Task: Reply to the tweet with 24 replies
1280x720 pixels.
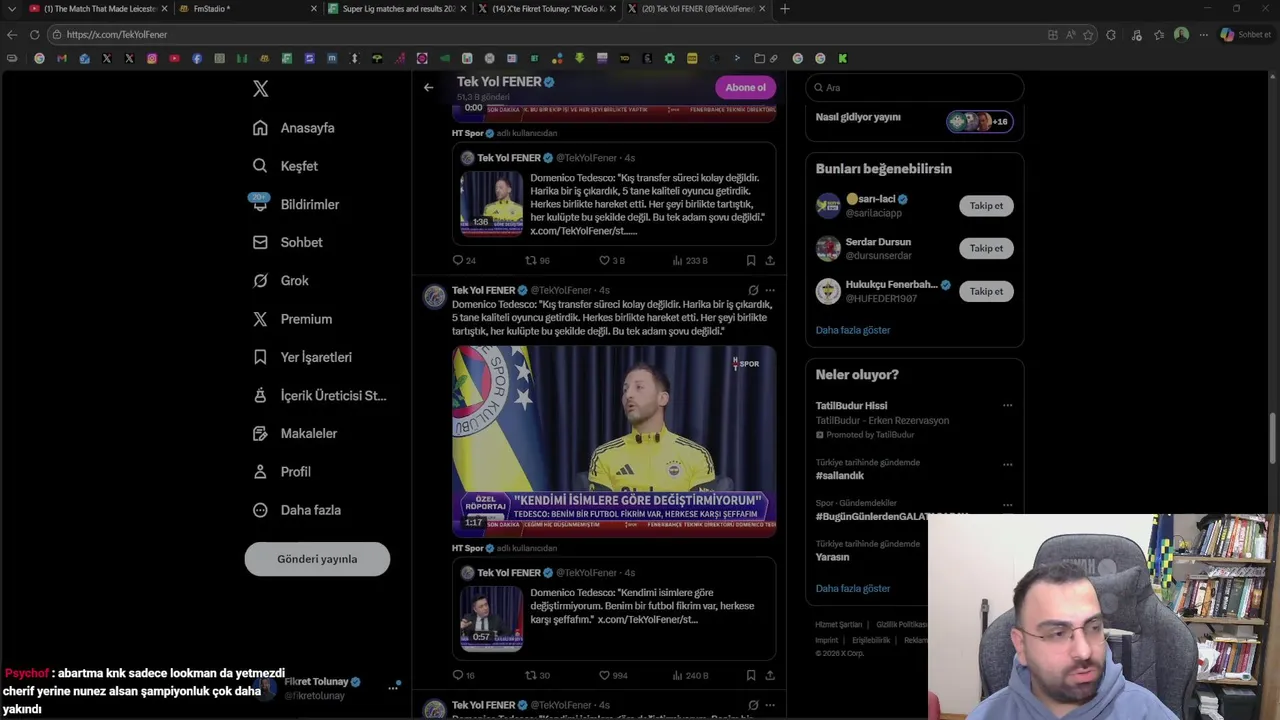Action: [464, 260]
